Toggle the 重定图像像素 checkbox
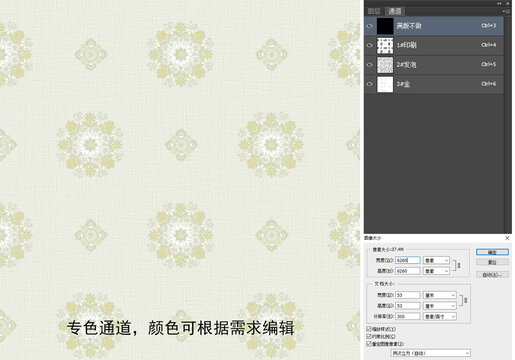This screenshot has height=360, width=515. (x=369, y=344)
